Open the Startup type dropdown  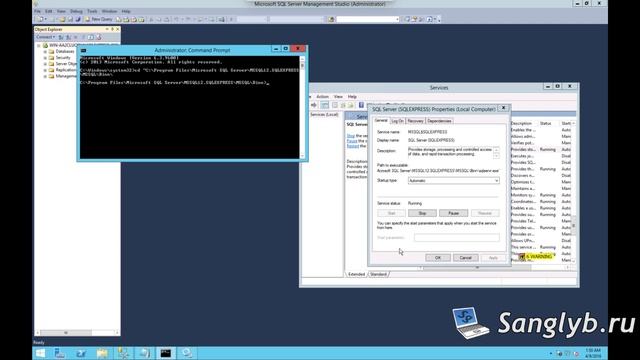[453, 180]
